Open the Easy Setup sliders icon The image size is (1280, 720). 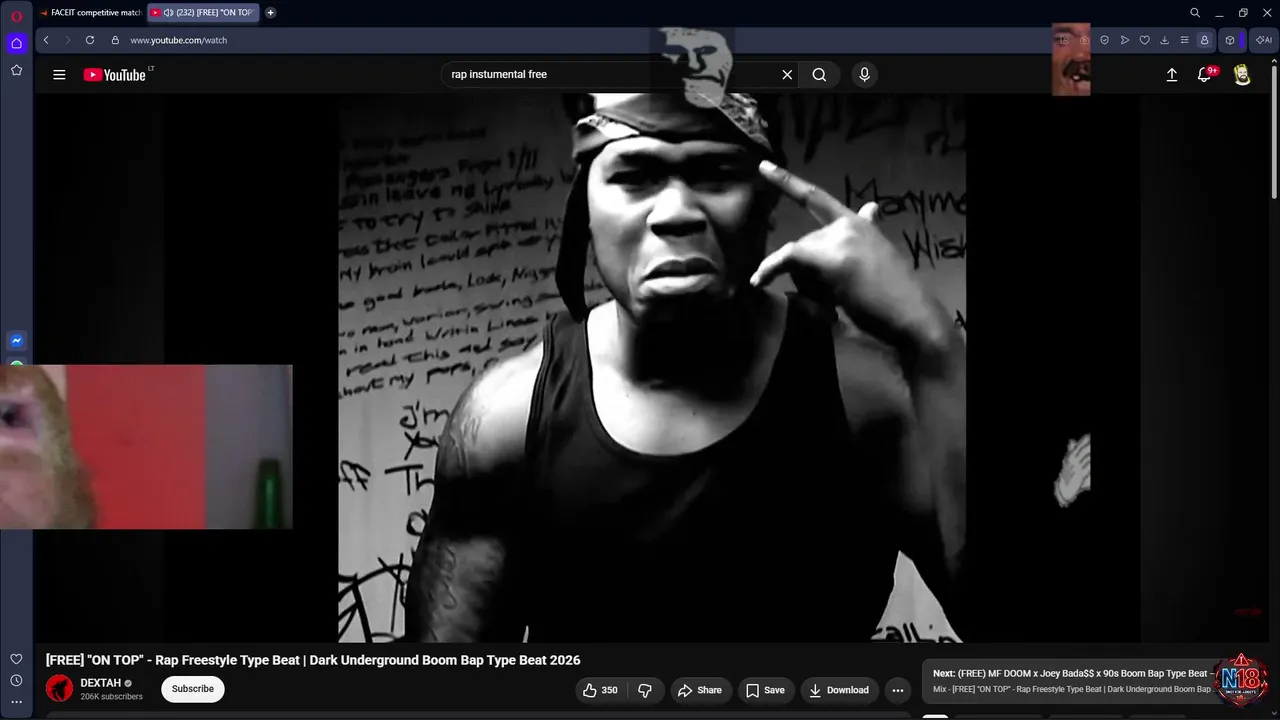point(1184,40)
